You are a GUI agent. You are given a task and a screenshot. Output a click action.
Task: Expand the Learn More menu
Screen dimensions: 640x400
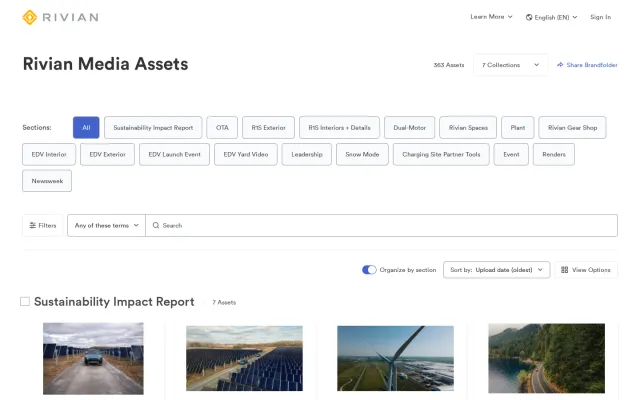click(x=491, y=17)
